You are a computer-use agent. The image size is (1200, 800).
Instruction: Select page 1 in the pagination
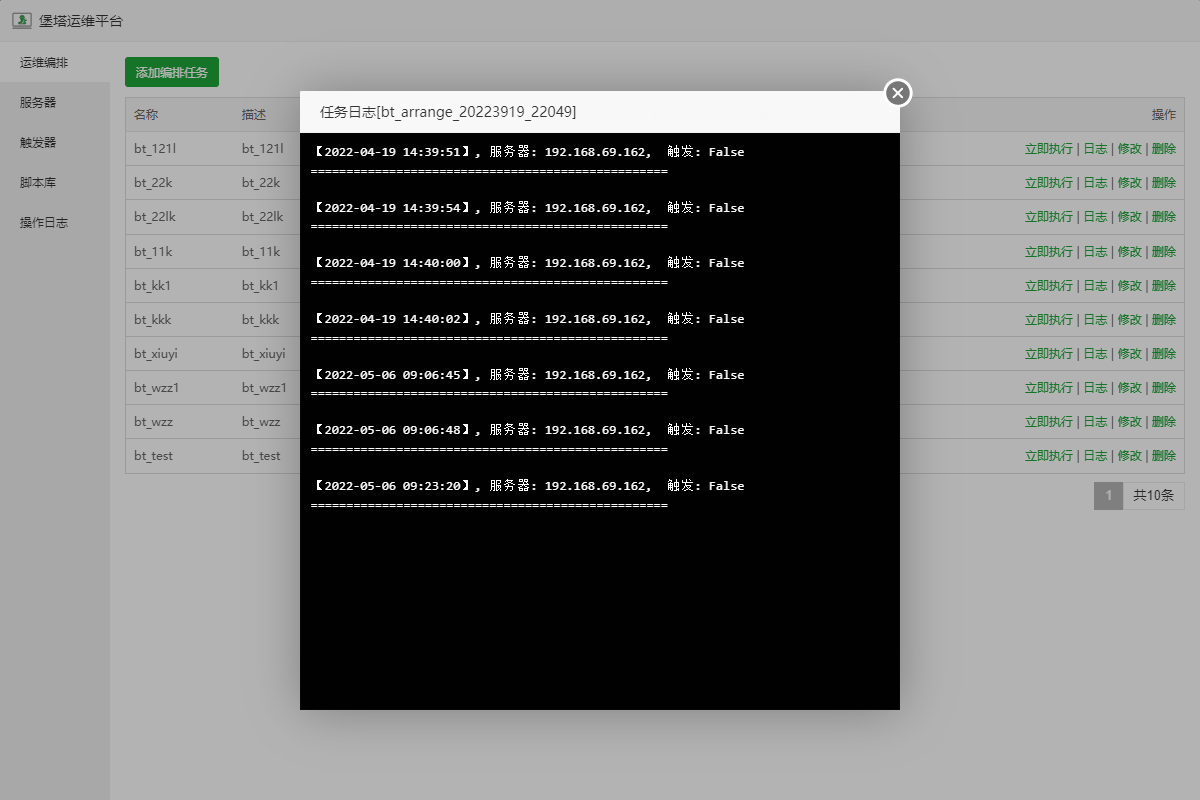[x=1108, y=496]
